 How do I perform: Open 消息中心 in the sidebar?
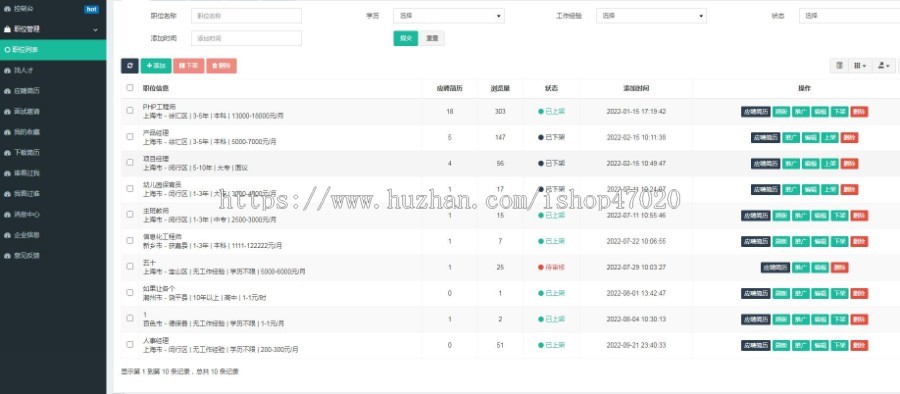pos(53,214)
